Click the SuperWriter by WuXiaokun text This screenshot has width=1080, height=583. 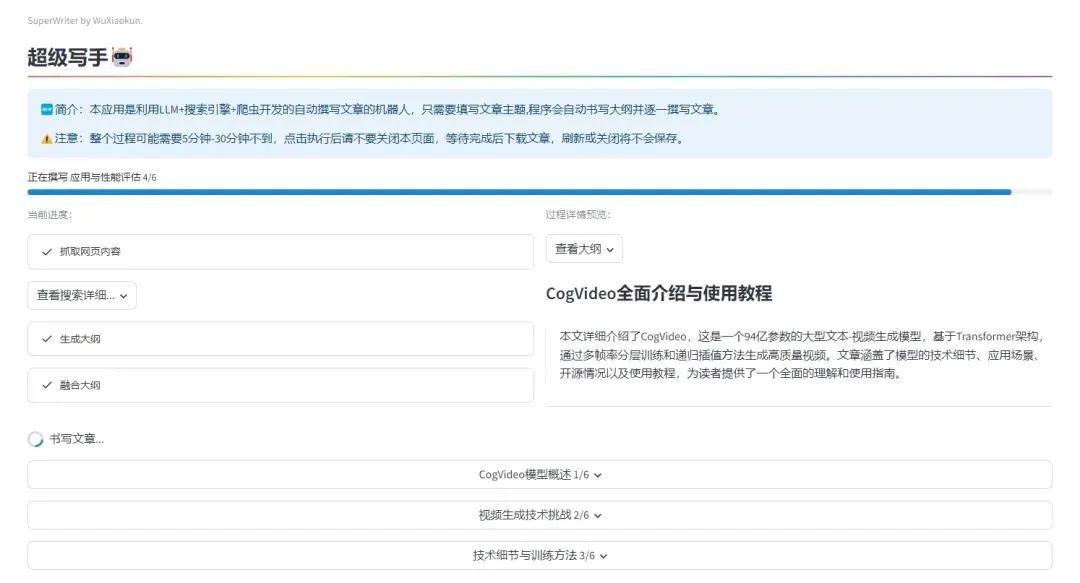pyautogui.click(x=84, y=20)
